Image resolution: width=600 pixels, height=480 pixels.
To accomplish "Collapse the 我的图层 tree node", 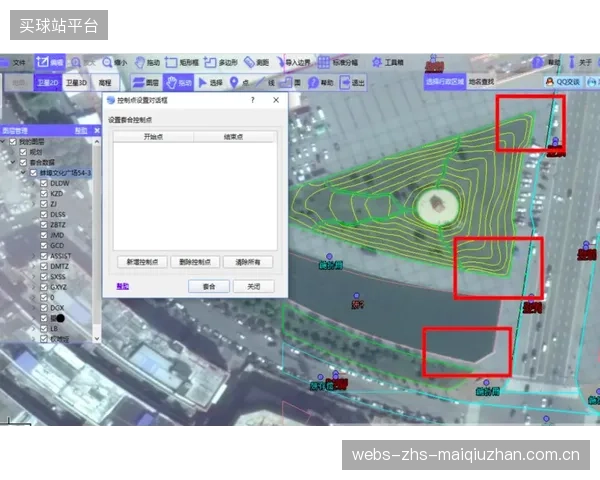I will (3, 142).
